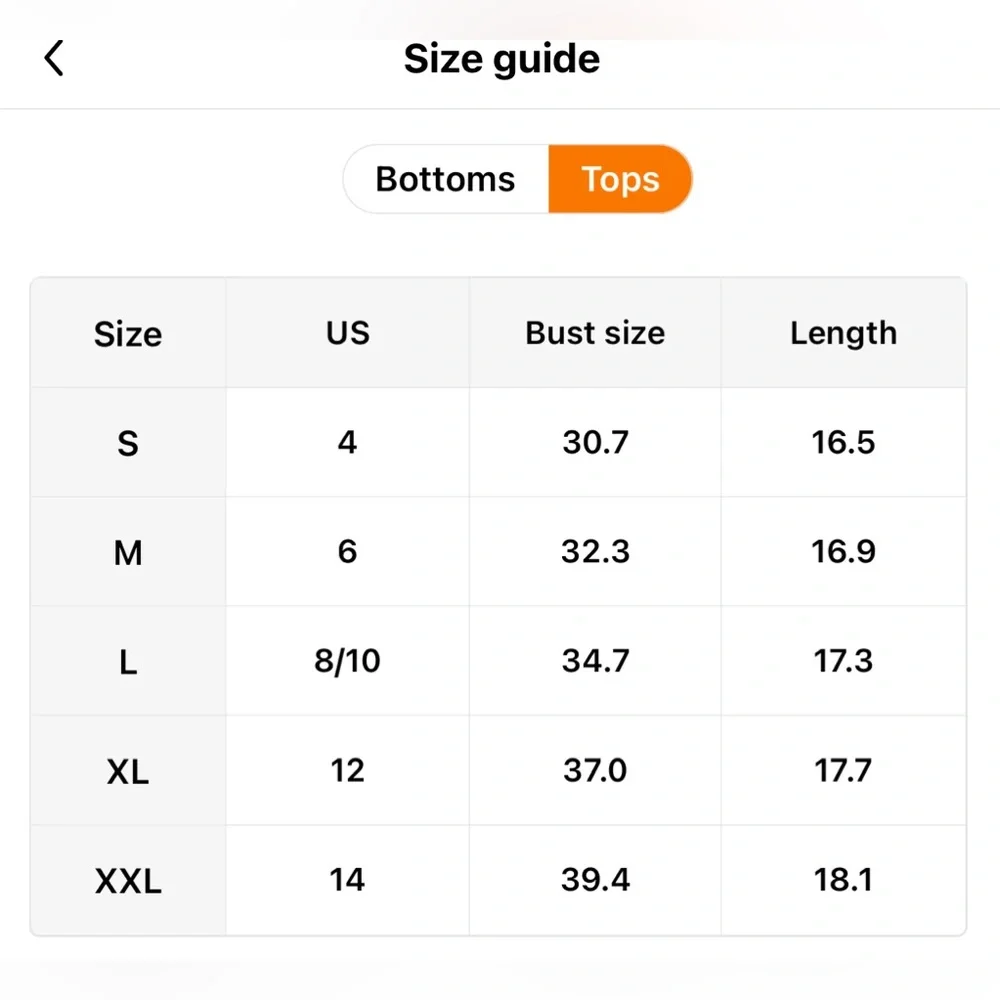Click the Bust size column header
The image size is (1000, 1000).
[595, 332]
